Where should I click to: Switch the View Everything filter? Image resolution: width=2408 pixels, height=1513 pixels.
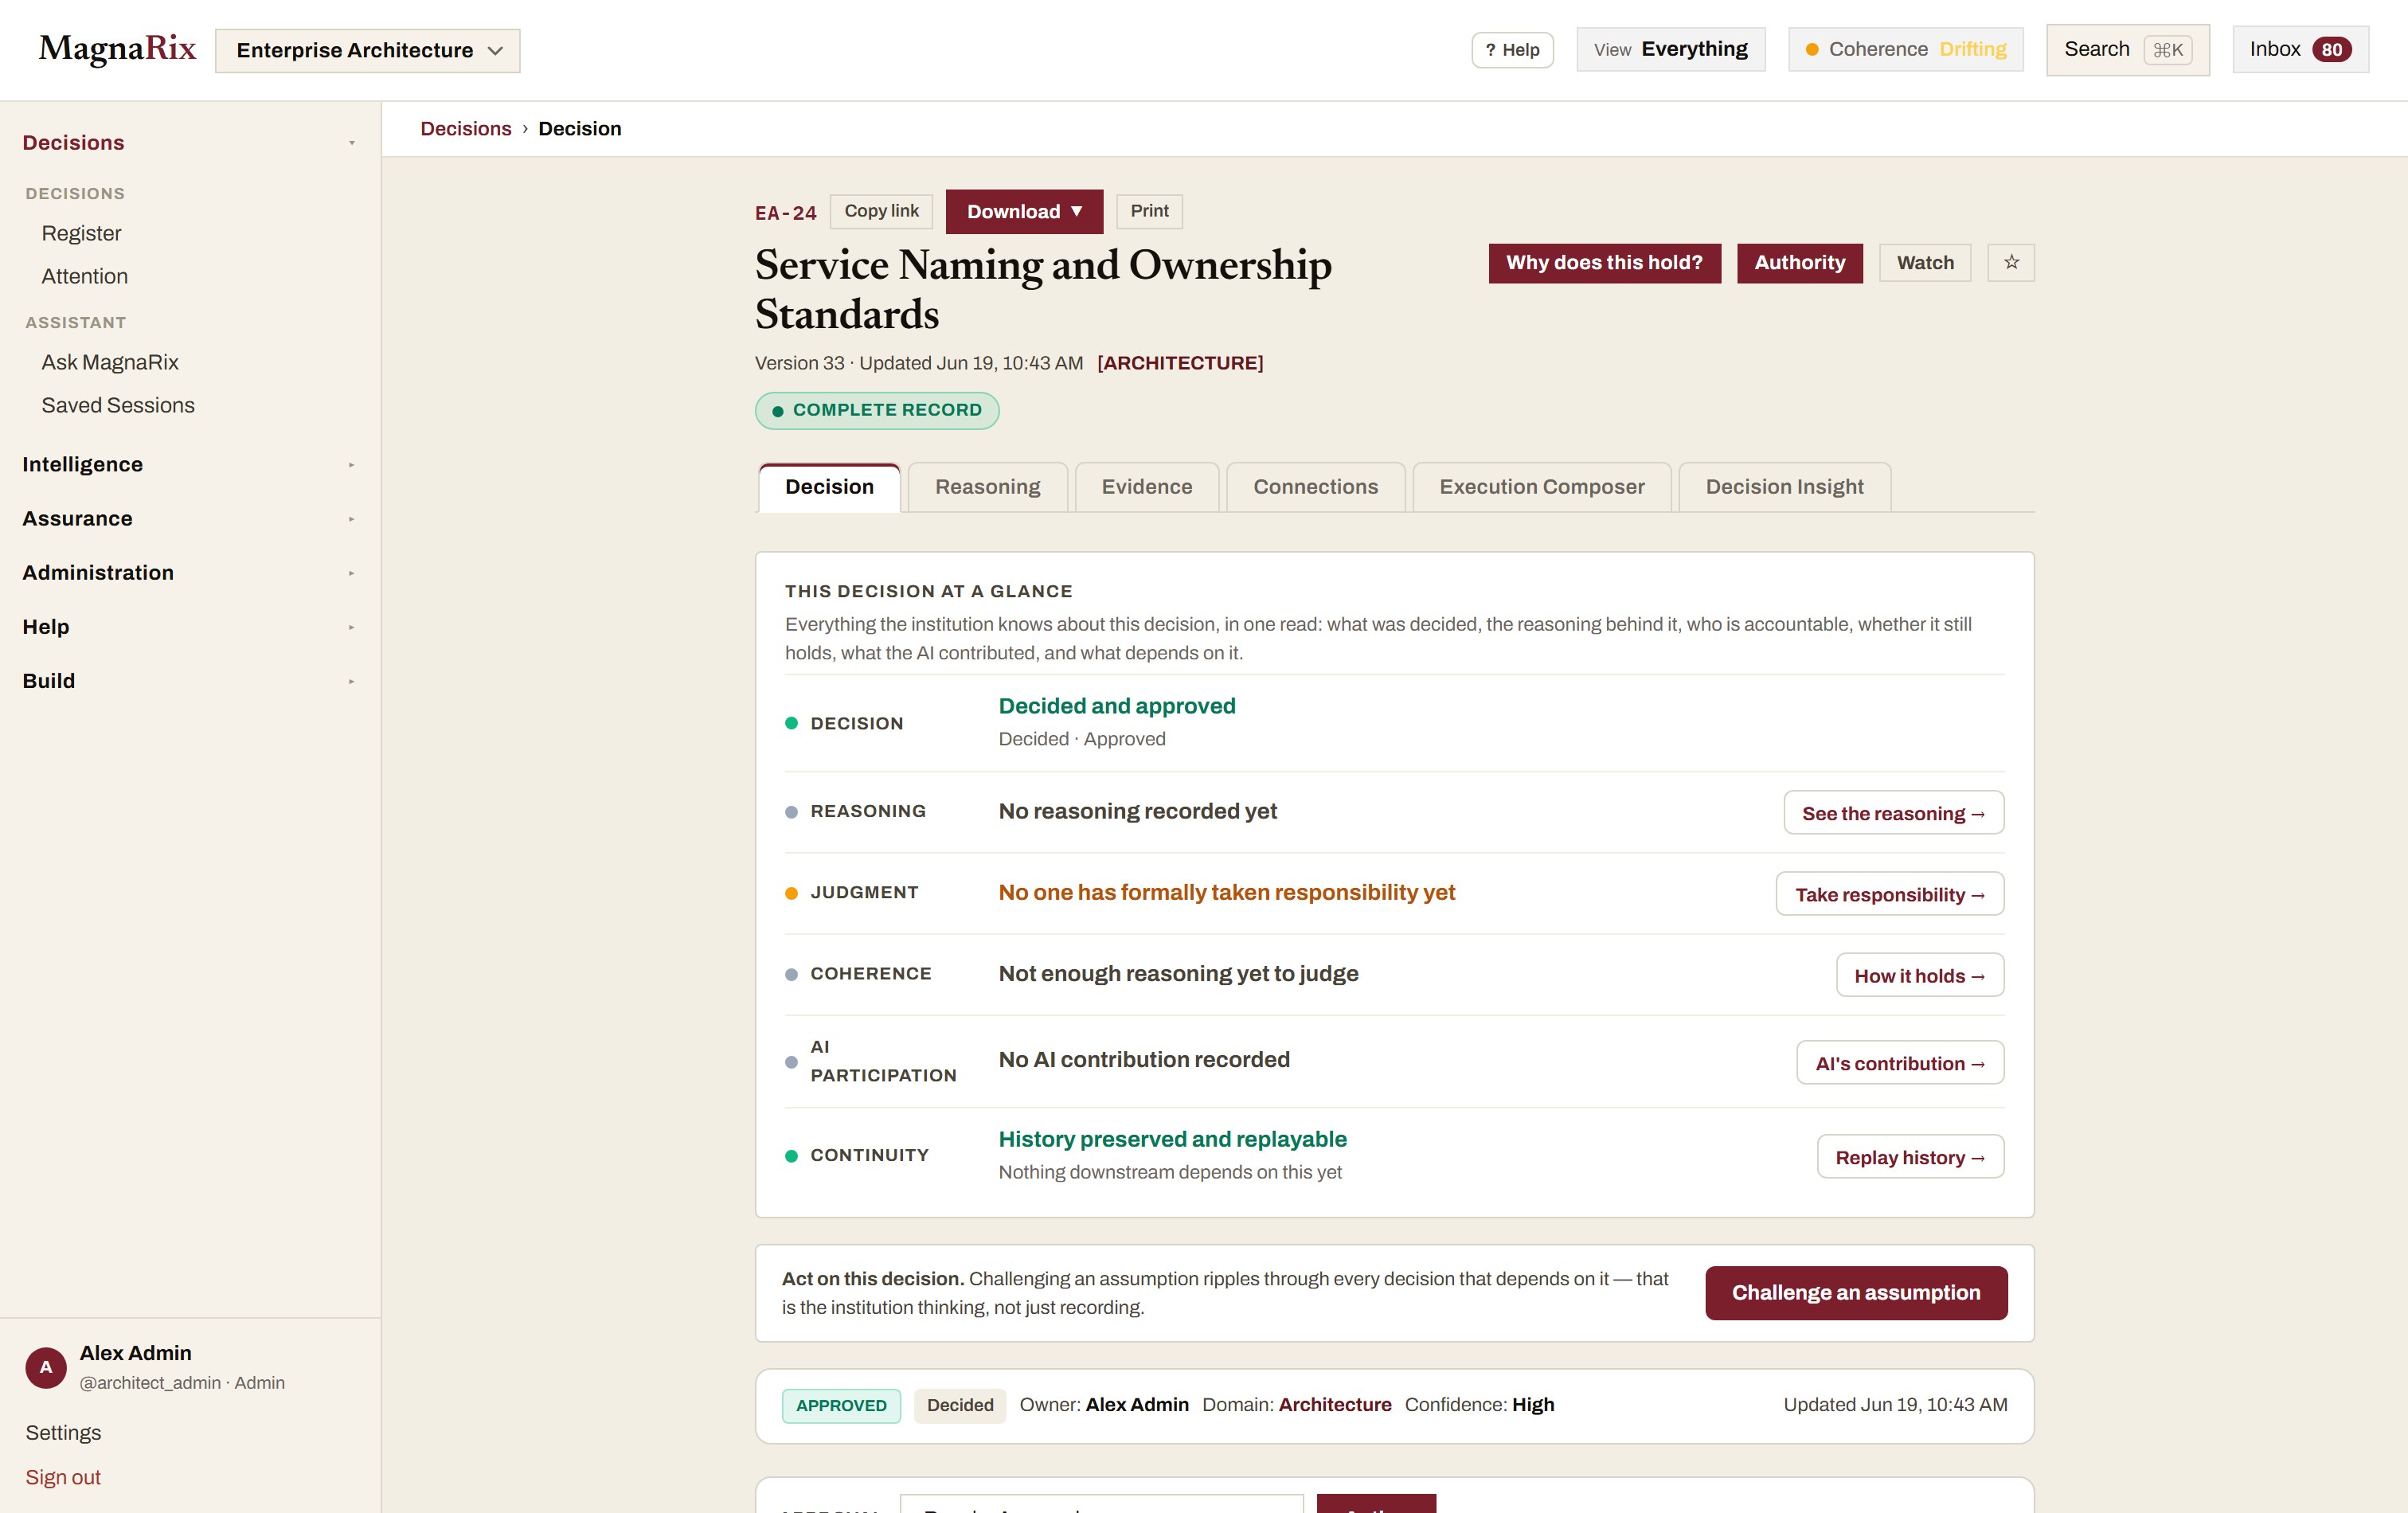(x=1671, y=50)
